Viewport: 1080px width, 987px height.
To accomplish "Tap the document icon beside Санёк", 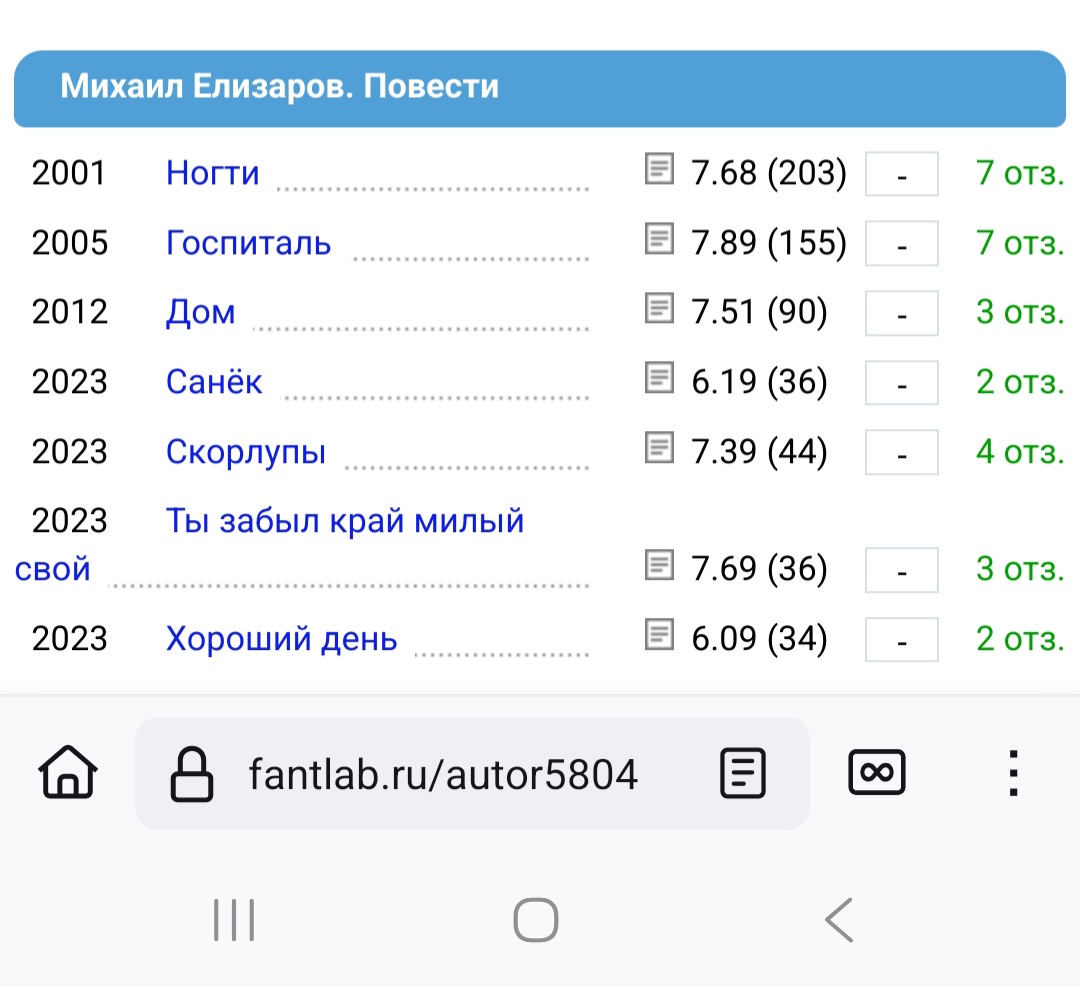I will tap(658, 377).
